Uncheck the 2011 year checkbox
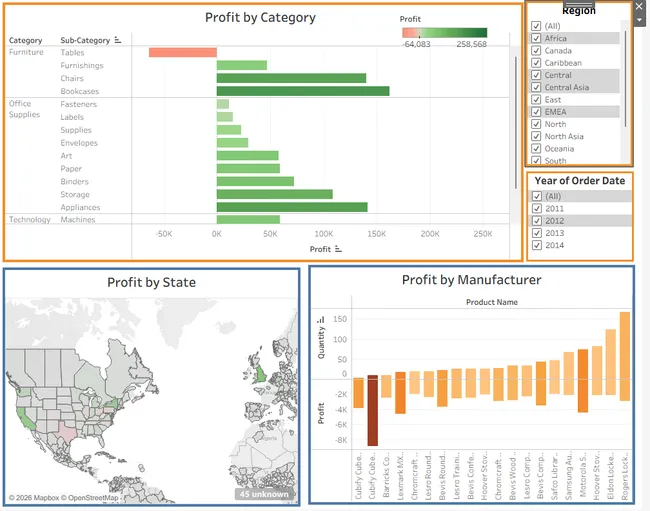This screenshot has height=511, width=650. (x=537, y=208)
